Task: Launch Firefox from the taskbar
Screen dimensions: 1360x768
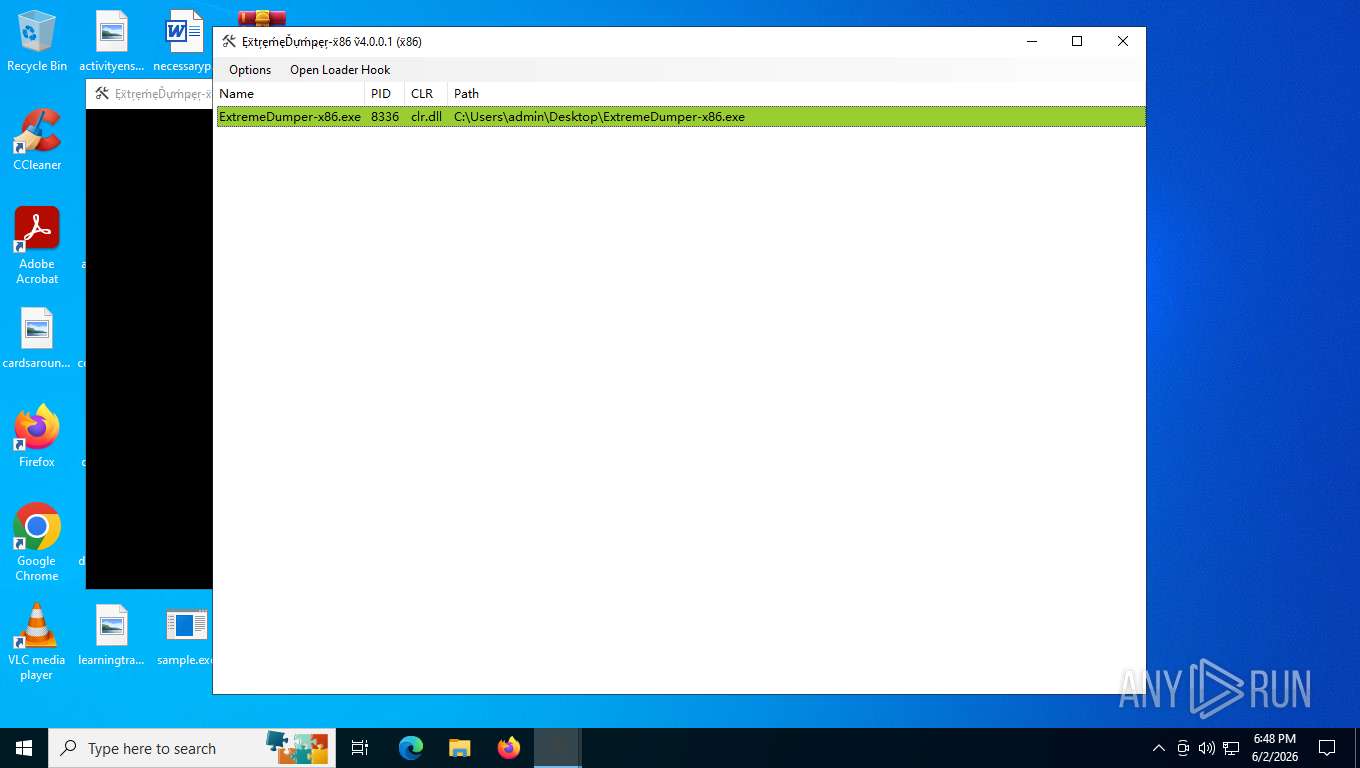Action: (509, 748)
